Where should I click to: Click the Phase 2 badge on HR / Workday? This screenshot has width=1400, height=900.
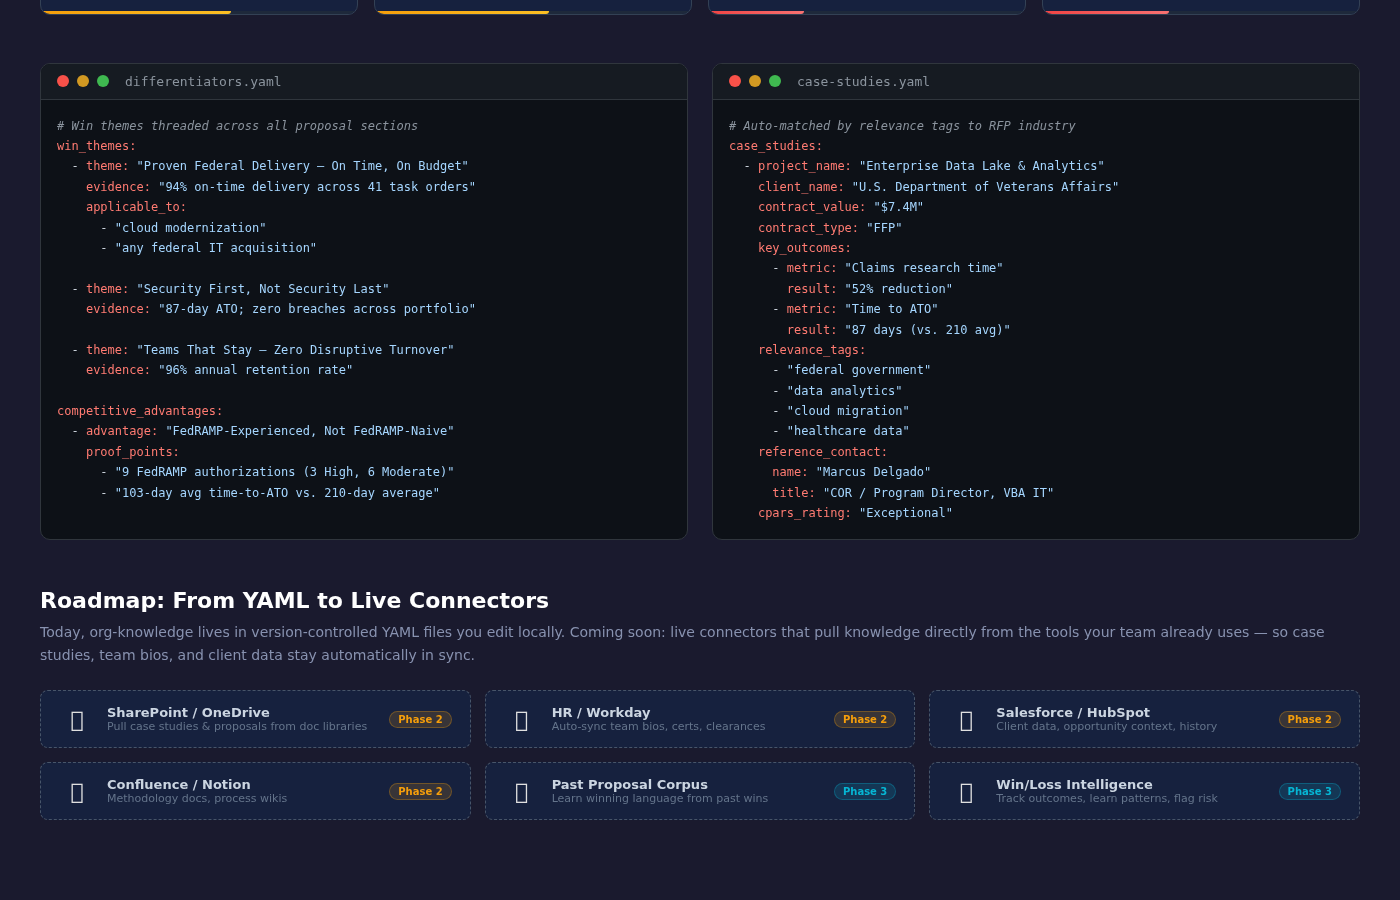click(x=864, y=718)
